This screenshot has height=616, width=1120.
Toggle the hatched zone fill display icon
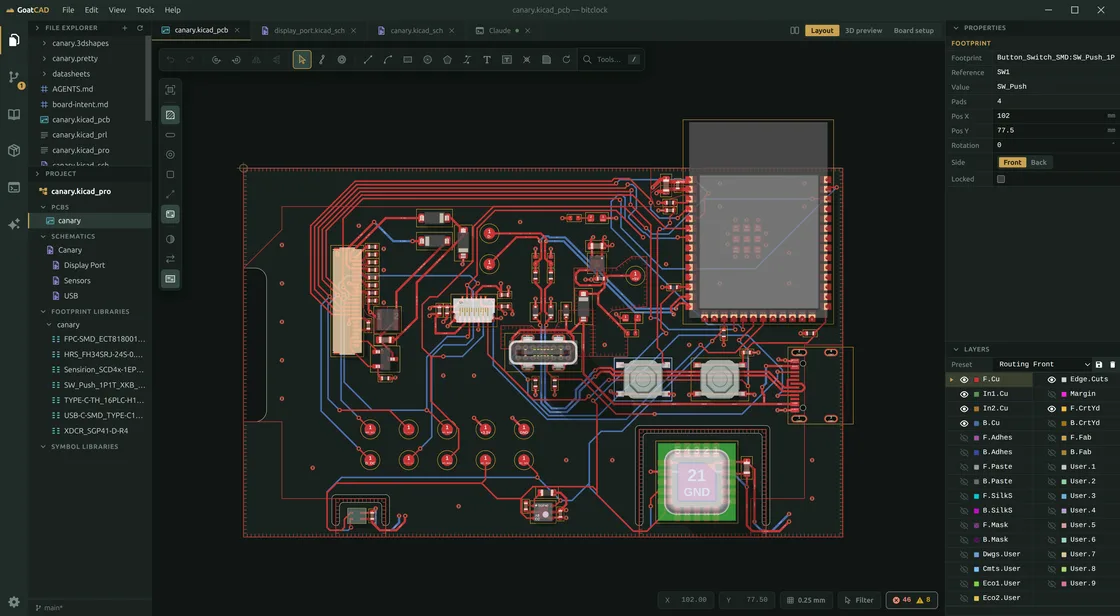(170, 114)
